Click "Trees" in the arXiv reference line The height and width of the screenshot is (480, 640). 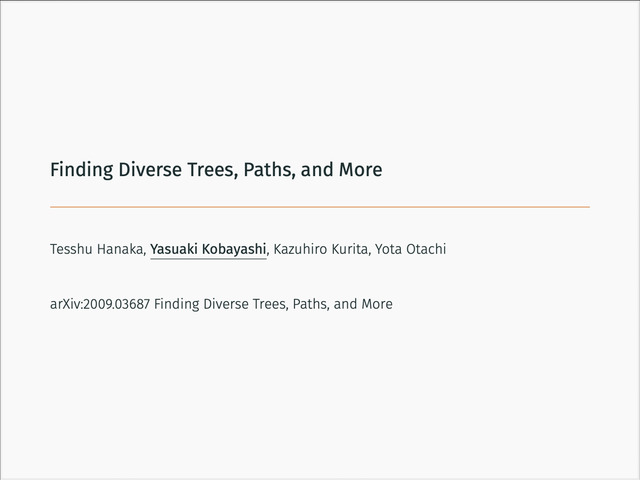pyautogui.click(x=280, y=303)
